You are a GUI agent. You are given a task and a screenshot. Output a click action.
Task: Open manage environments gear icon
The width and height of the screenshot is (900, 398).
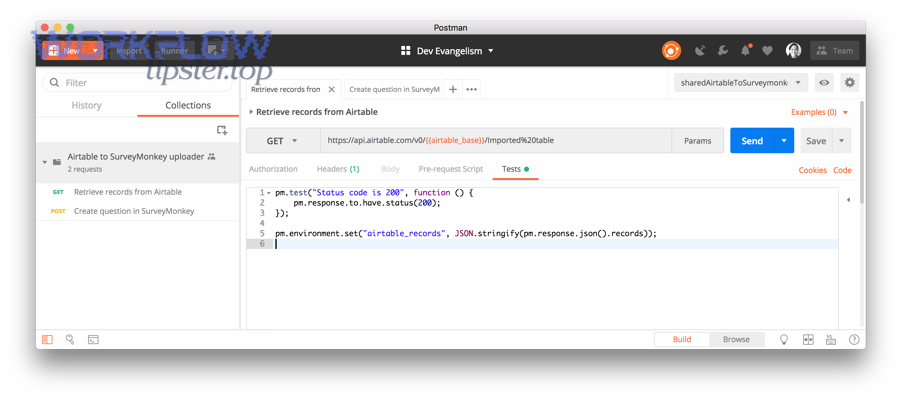[849, 83]
